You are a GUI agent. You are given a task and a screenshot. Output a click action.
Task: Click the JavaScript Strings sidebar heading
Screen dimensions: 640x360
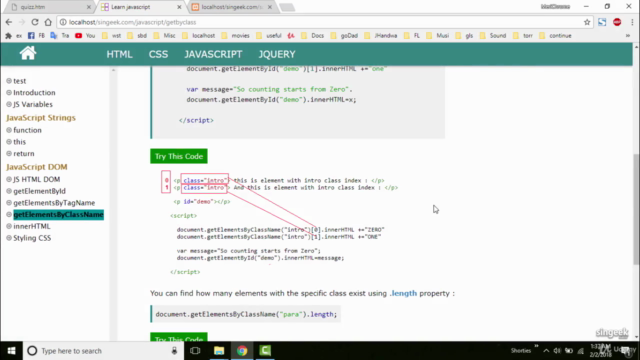(41, 118)
